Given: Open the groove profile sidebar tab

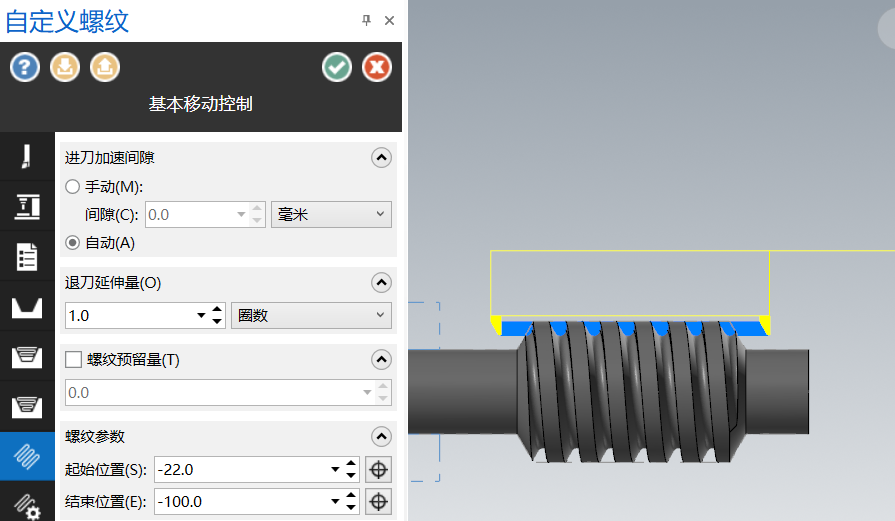Looking at the screenshot, I should click(27, 306).
